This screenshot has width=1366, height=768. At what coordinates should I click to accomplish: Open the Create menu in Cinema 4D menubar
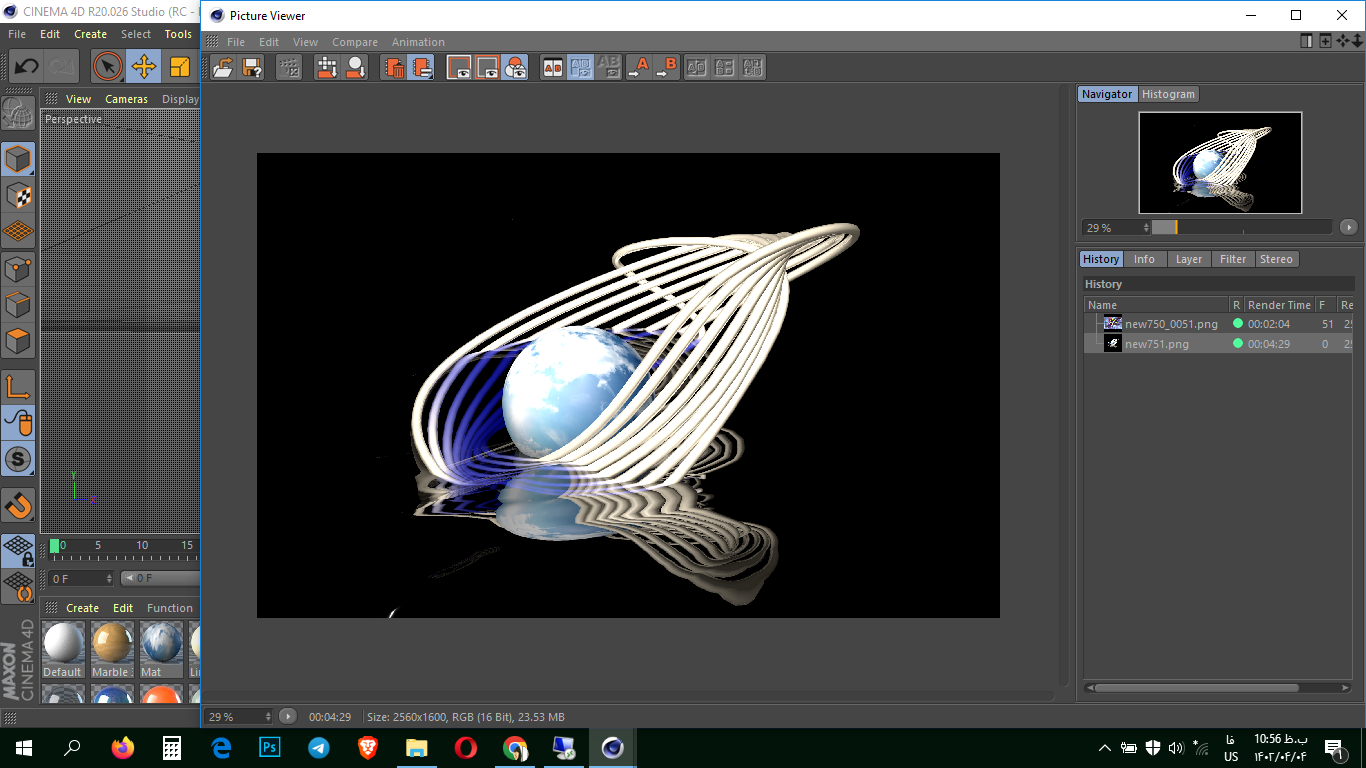90,34
